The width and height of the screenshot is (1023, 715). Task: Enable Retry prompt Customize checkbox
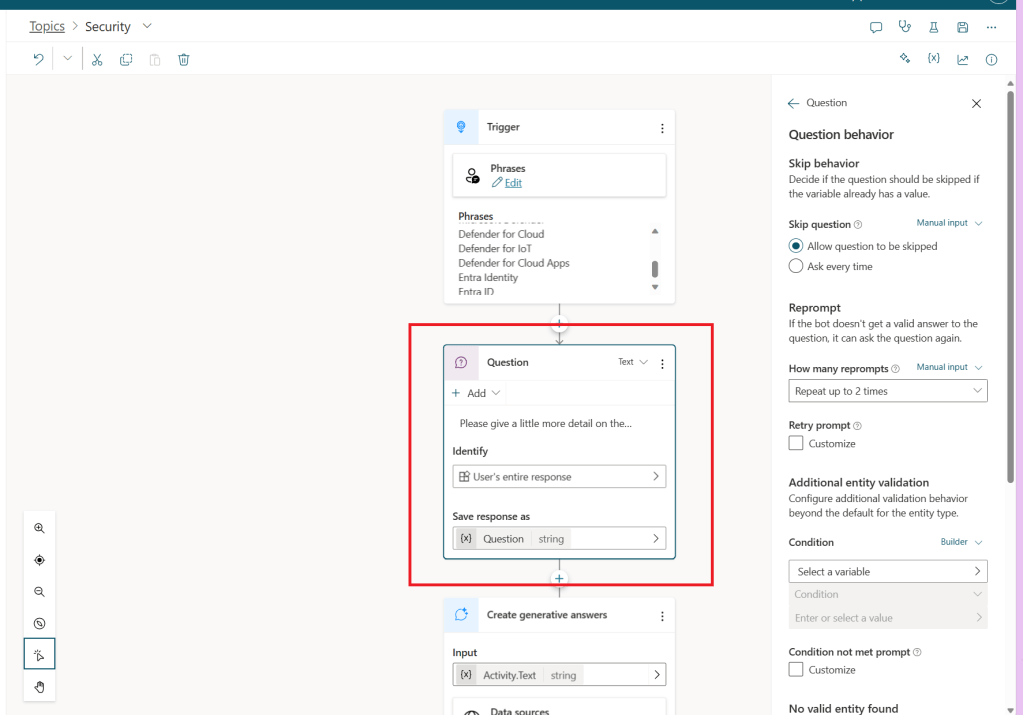(x=796, y=443)
